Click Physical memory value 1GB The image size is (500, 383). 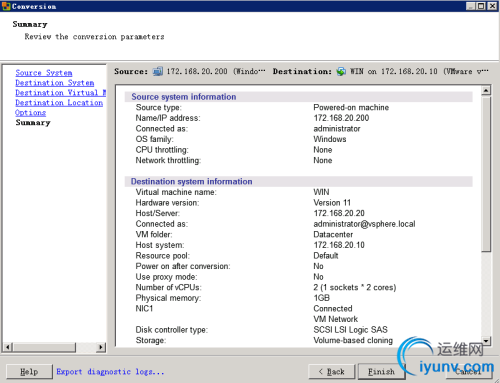tap(321, 298)
